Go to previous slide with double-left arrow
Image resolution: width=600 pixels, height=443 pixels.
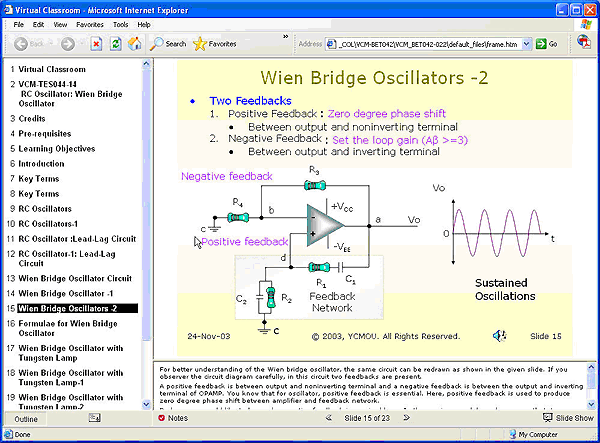click(x=328, y=418)
